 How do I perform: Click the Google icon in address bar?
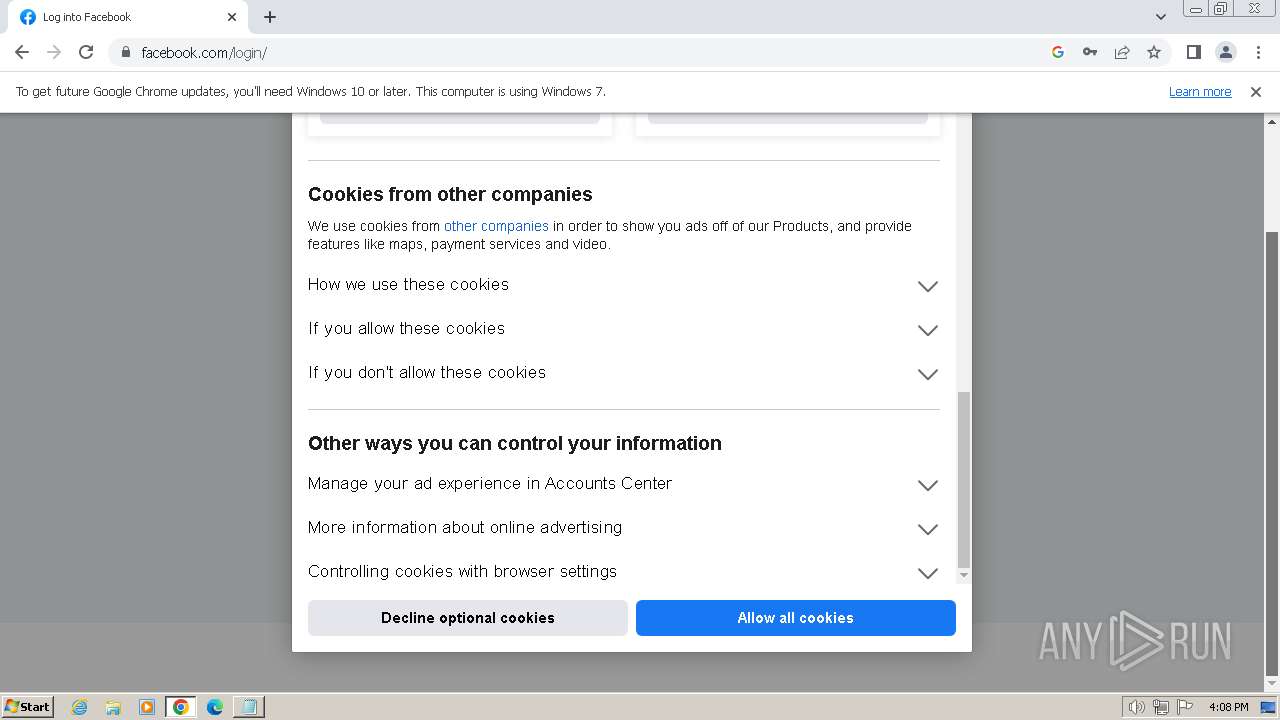pos(1058,52)
